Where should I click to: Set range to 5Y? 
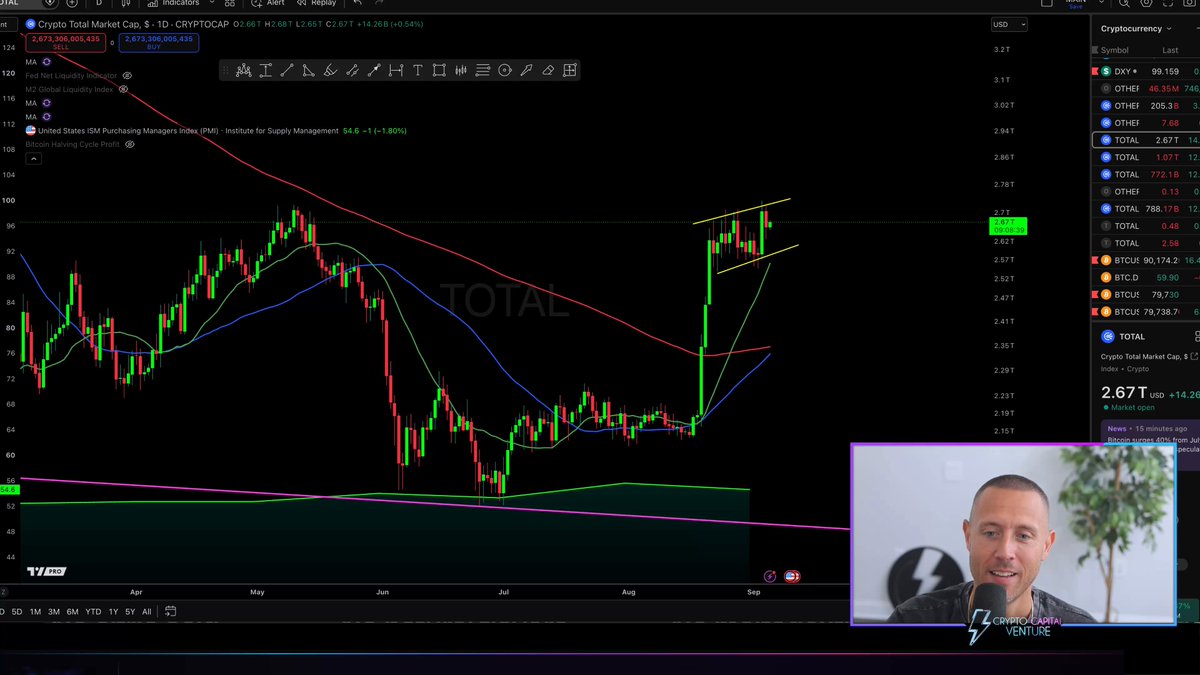click(x=130, y=611)
